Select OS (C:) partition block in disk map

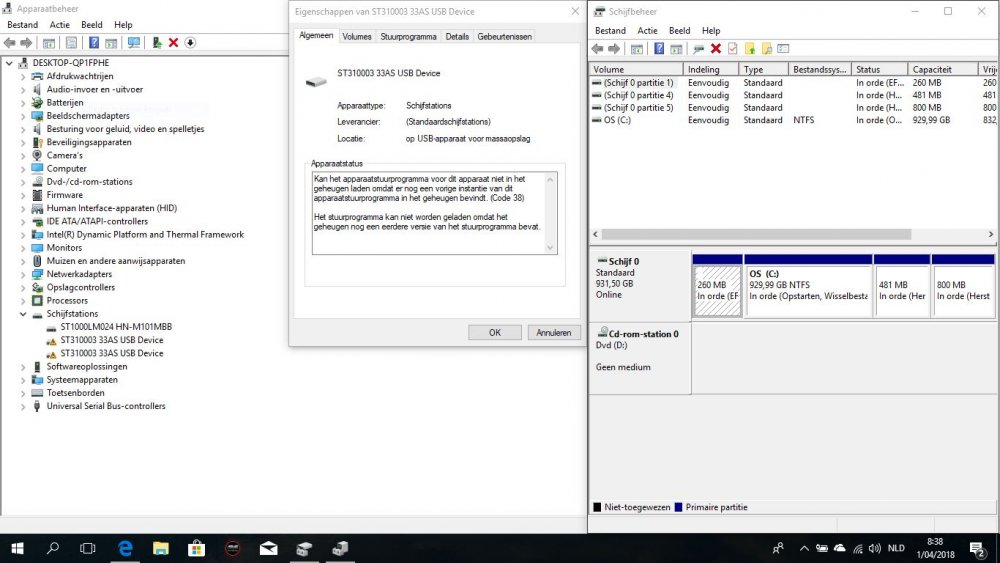point(807,290)
